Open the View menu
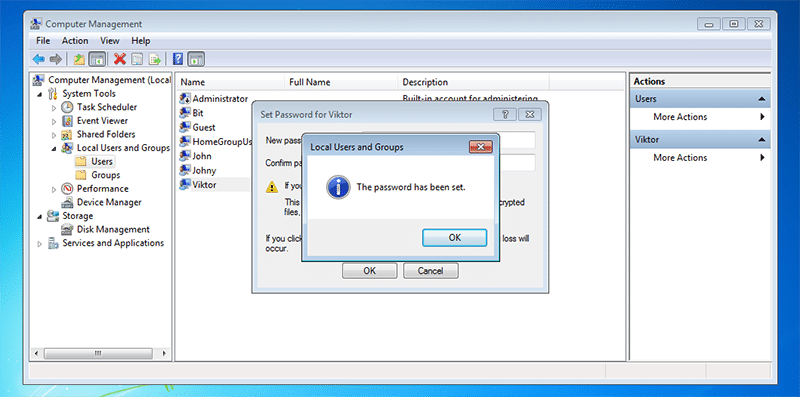The image size is (800, 397). pyautogui.click(x=110, y=41)
